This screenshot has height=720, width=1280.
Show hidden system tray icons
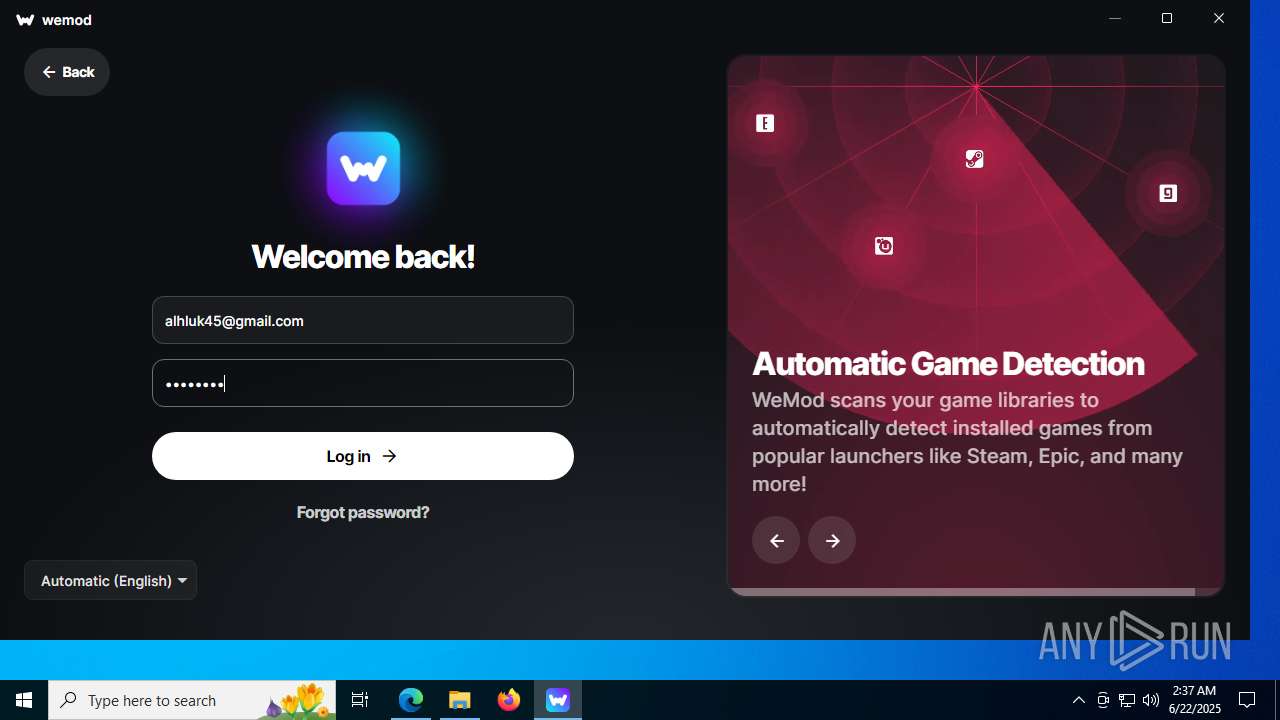coord(1079,700)
